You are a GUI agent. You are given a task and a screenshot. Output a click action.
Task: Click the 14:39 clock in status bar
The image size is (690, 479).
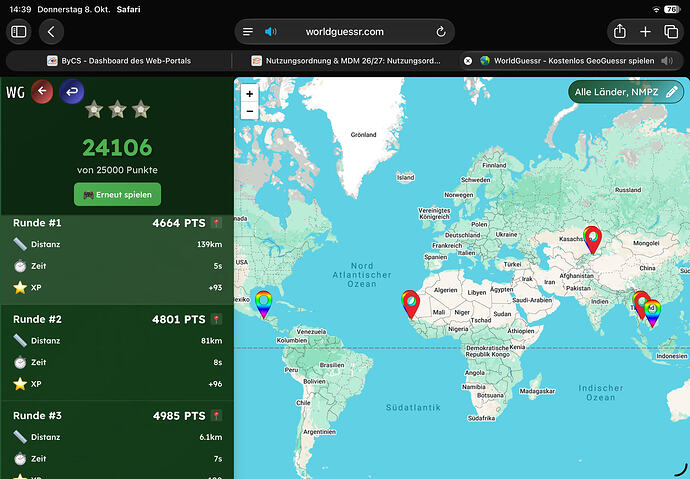pos(20,9)
